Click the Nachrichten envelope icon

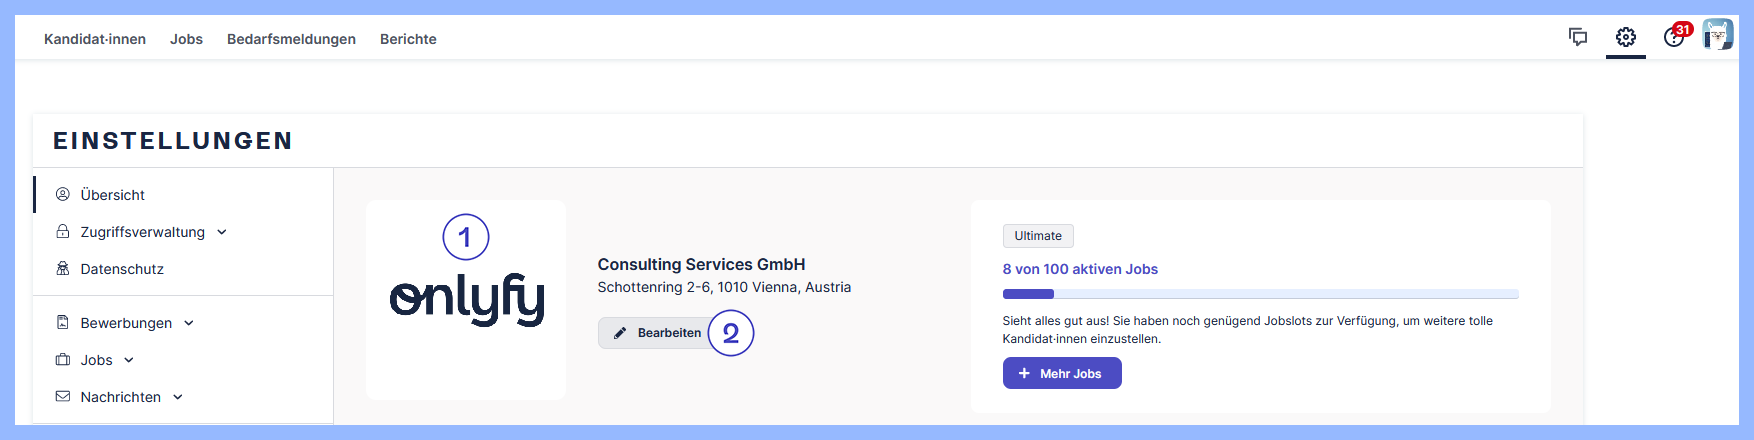tap(63, 396)
